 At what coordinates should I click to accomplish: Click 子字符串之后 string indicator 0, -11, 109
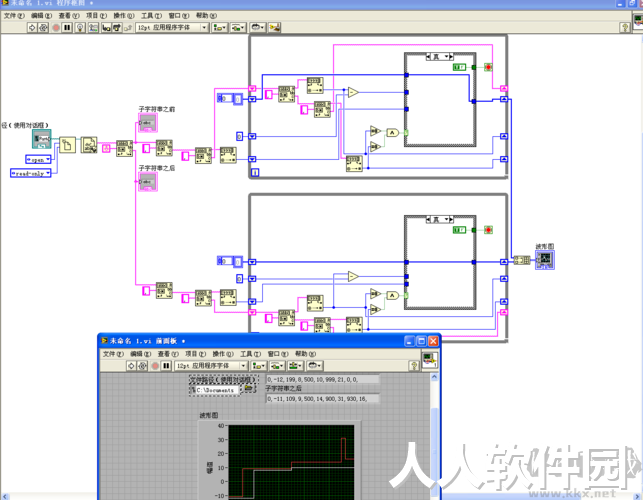click(323, 399)
